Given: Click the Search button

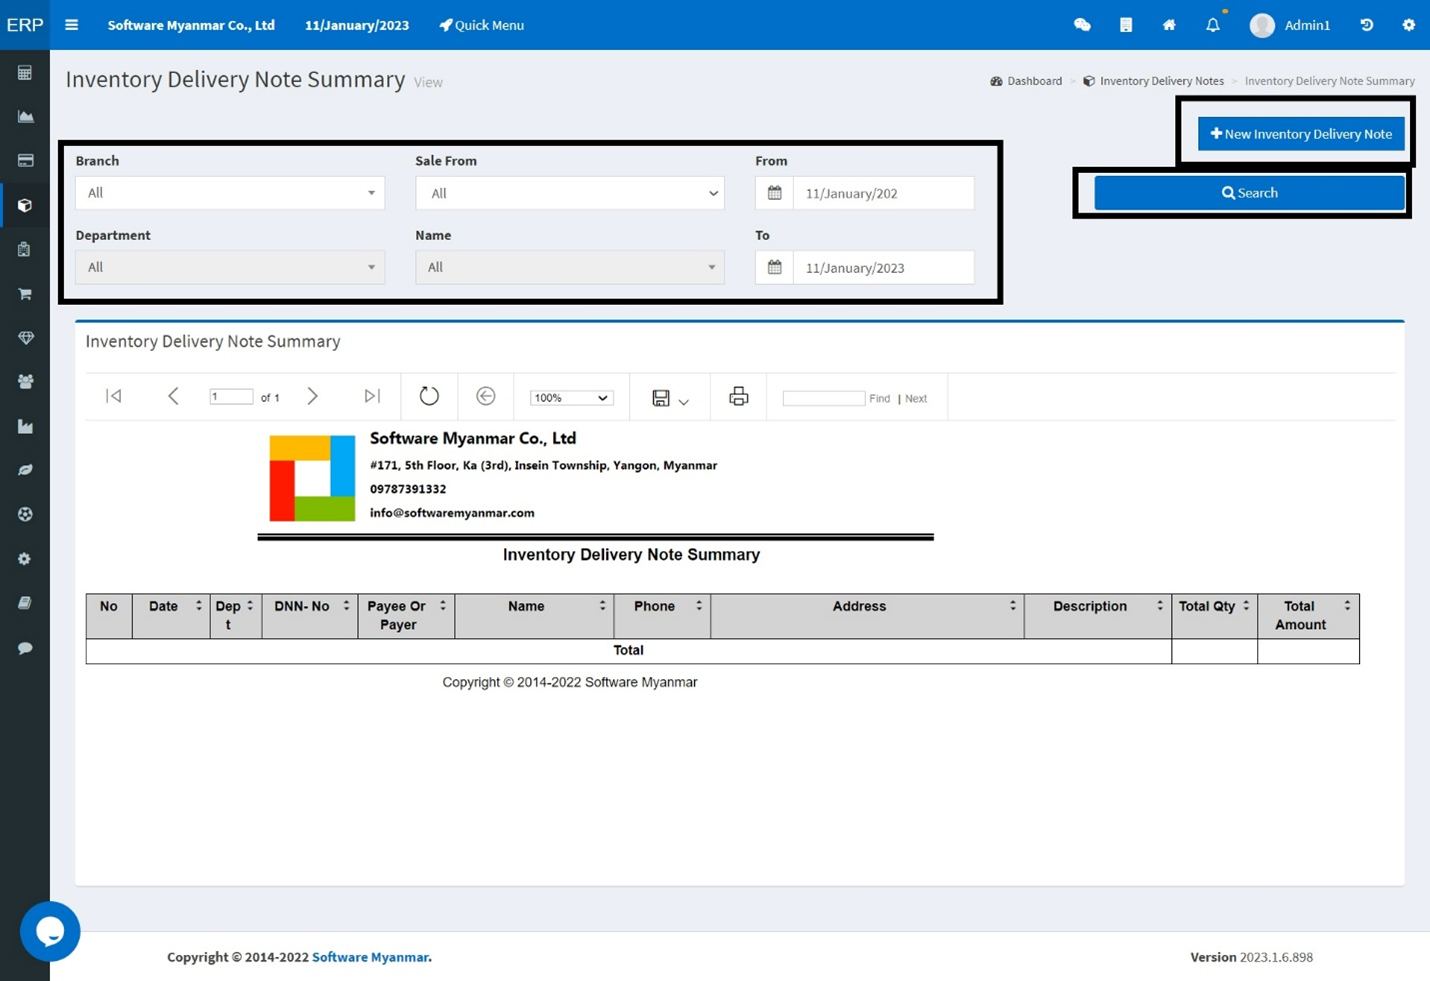Looking at the screenshot, I should point(1249,193).
